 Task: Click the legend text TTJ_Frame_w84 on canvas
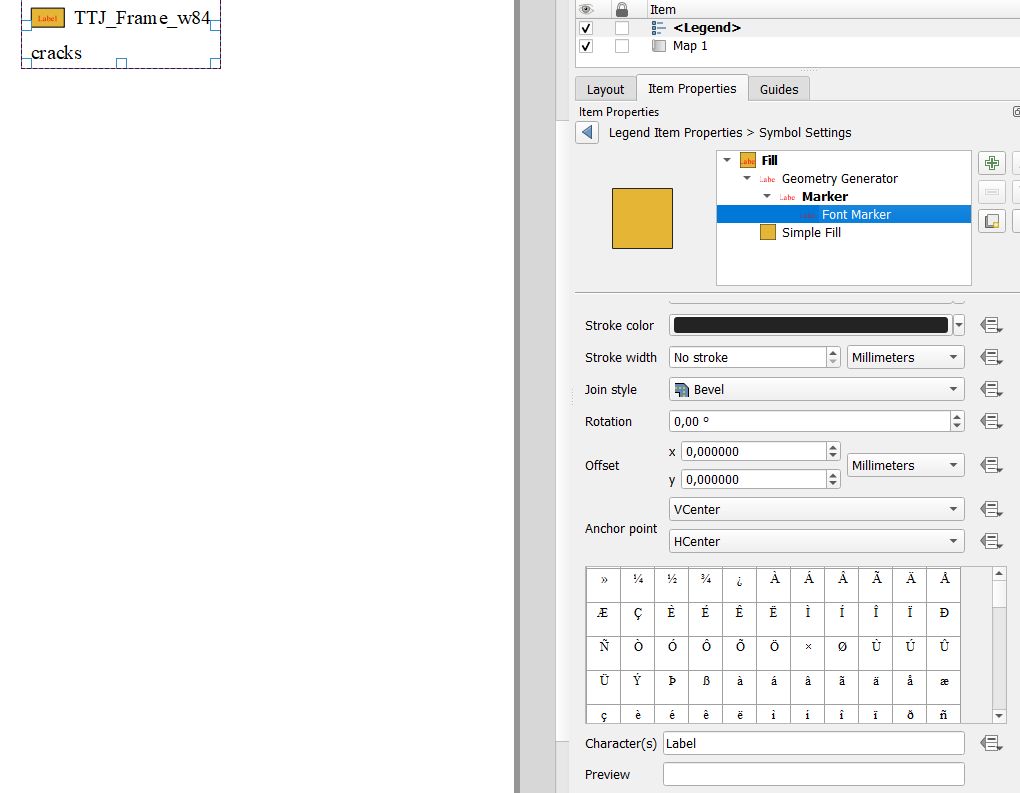[142, 18]
